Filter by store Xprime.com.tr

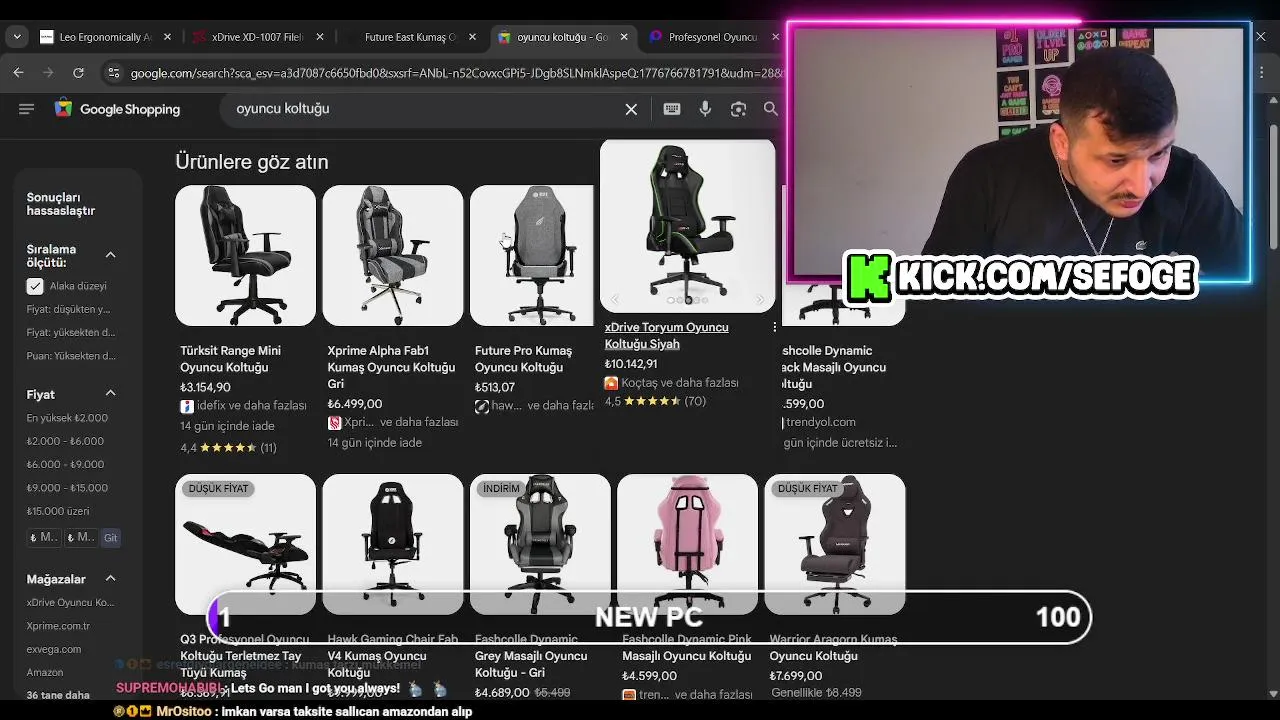point(58,626)
